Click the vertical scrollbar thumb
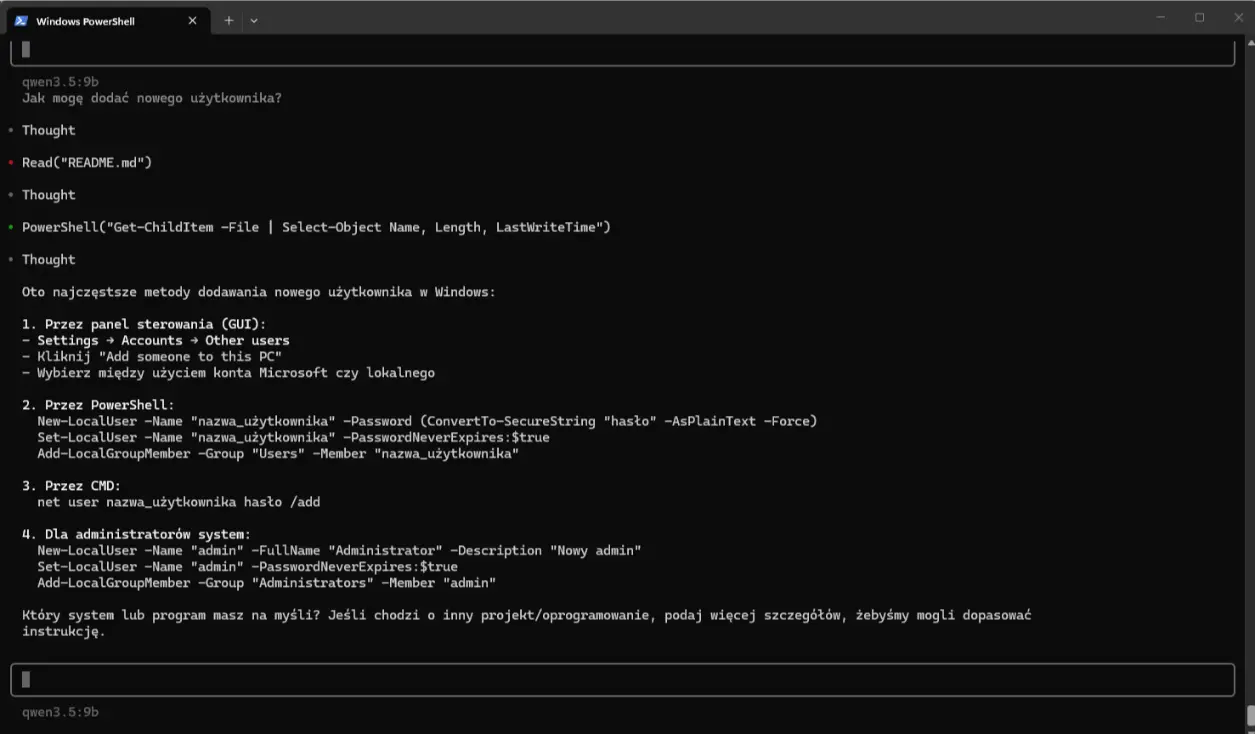The width and height of the screenshot is (1255, 734). point(1250,718)
